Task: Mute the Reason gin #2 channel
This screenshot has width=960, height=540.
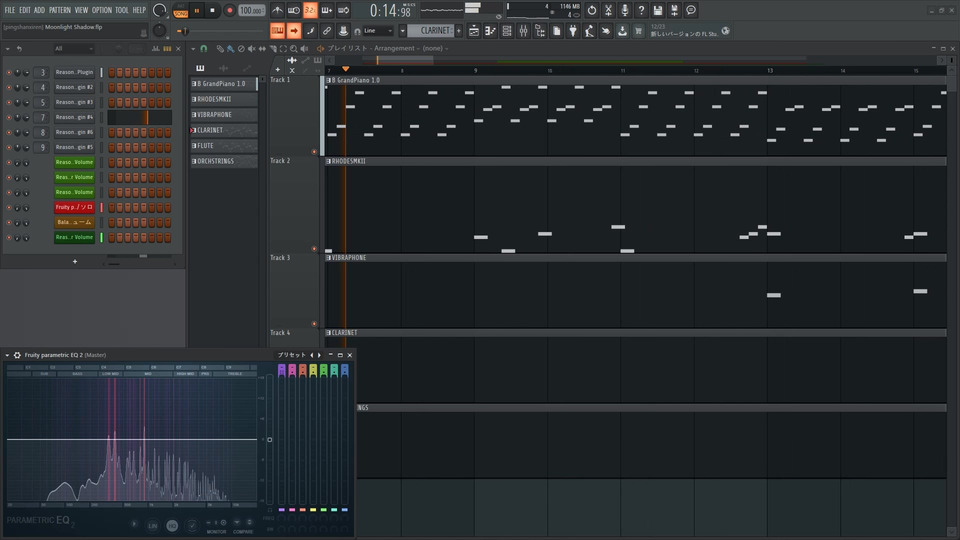Action: [x=9, y=88]
